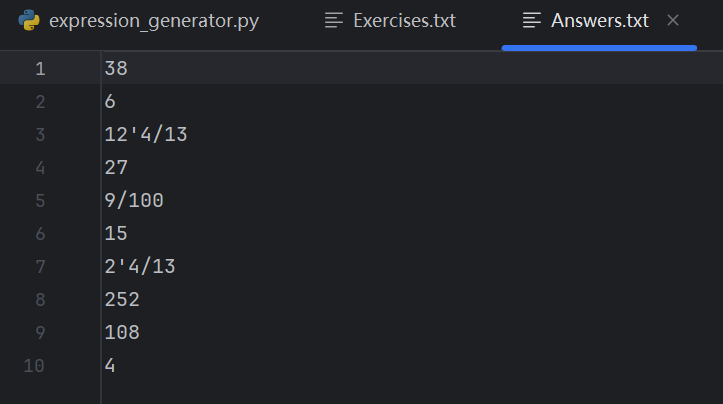Click the Python icon on expression_generator.py tab
723x404 pixels.
click(29, 20)
